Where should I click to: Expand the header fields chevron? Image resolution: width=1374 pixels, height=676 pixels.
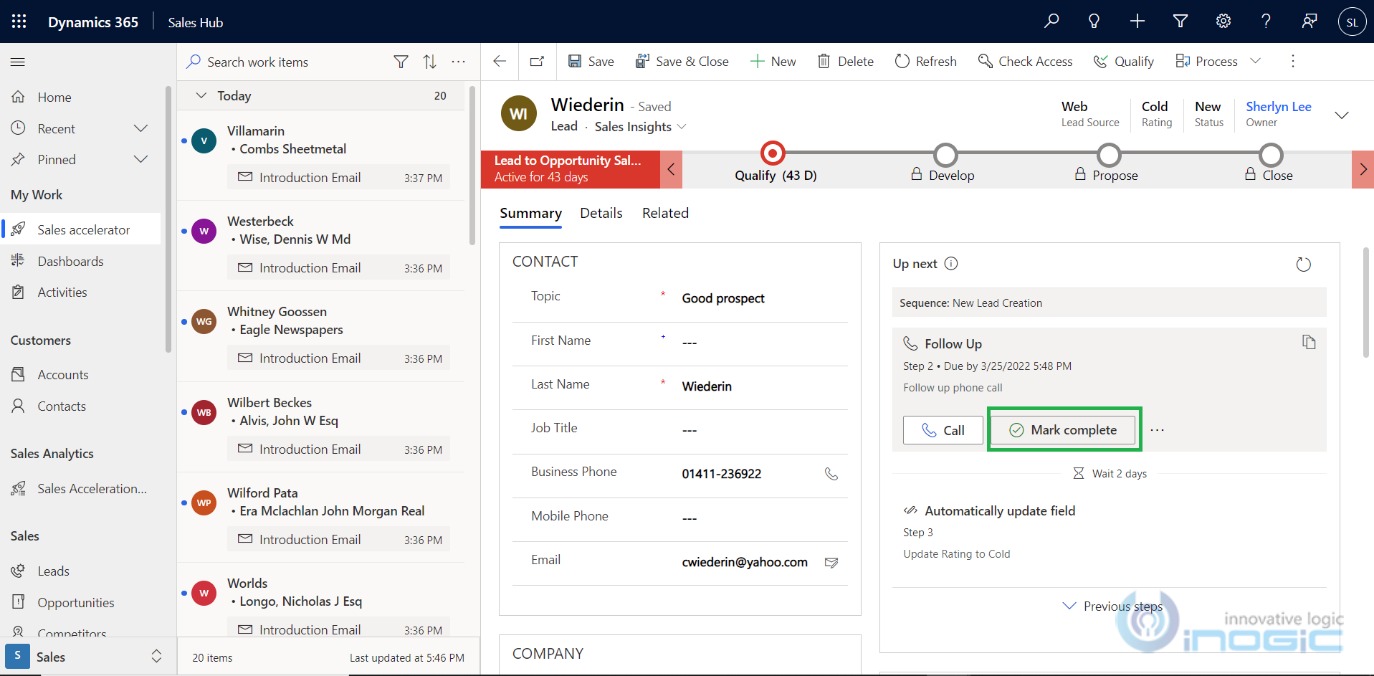pos(1342,115)
